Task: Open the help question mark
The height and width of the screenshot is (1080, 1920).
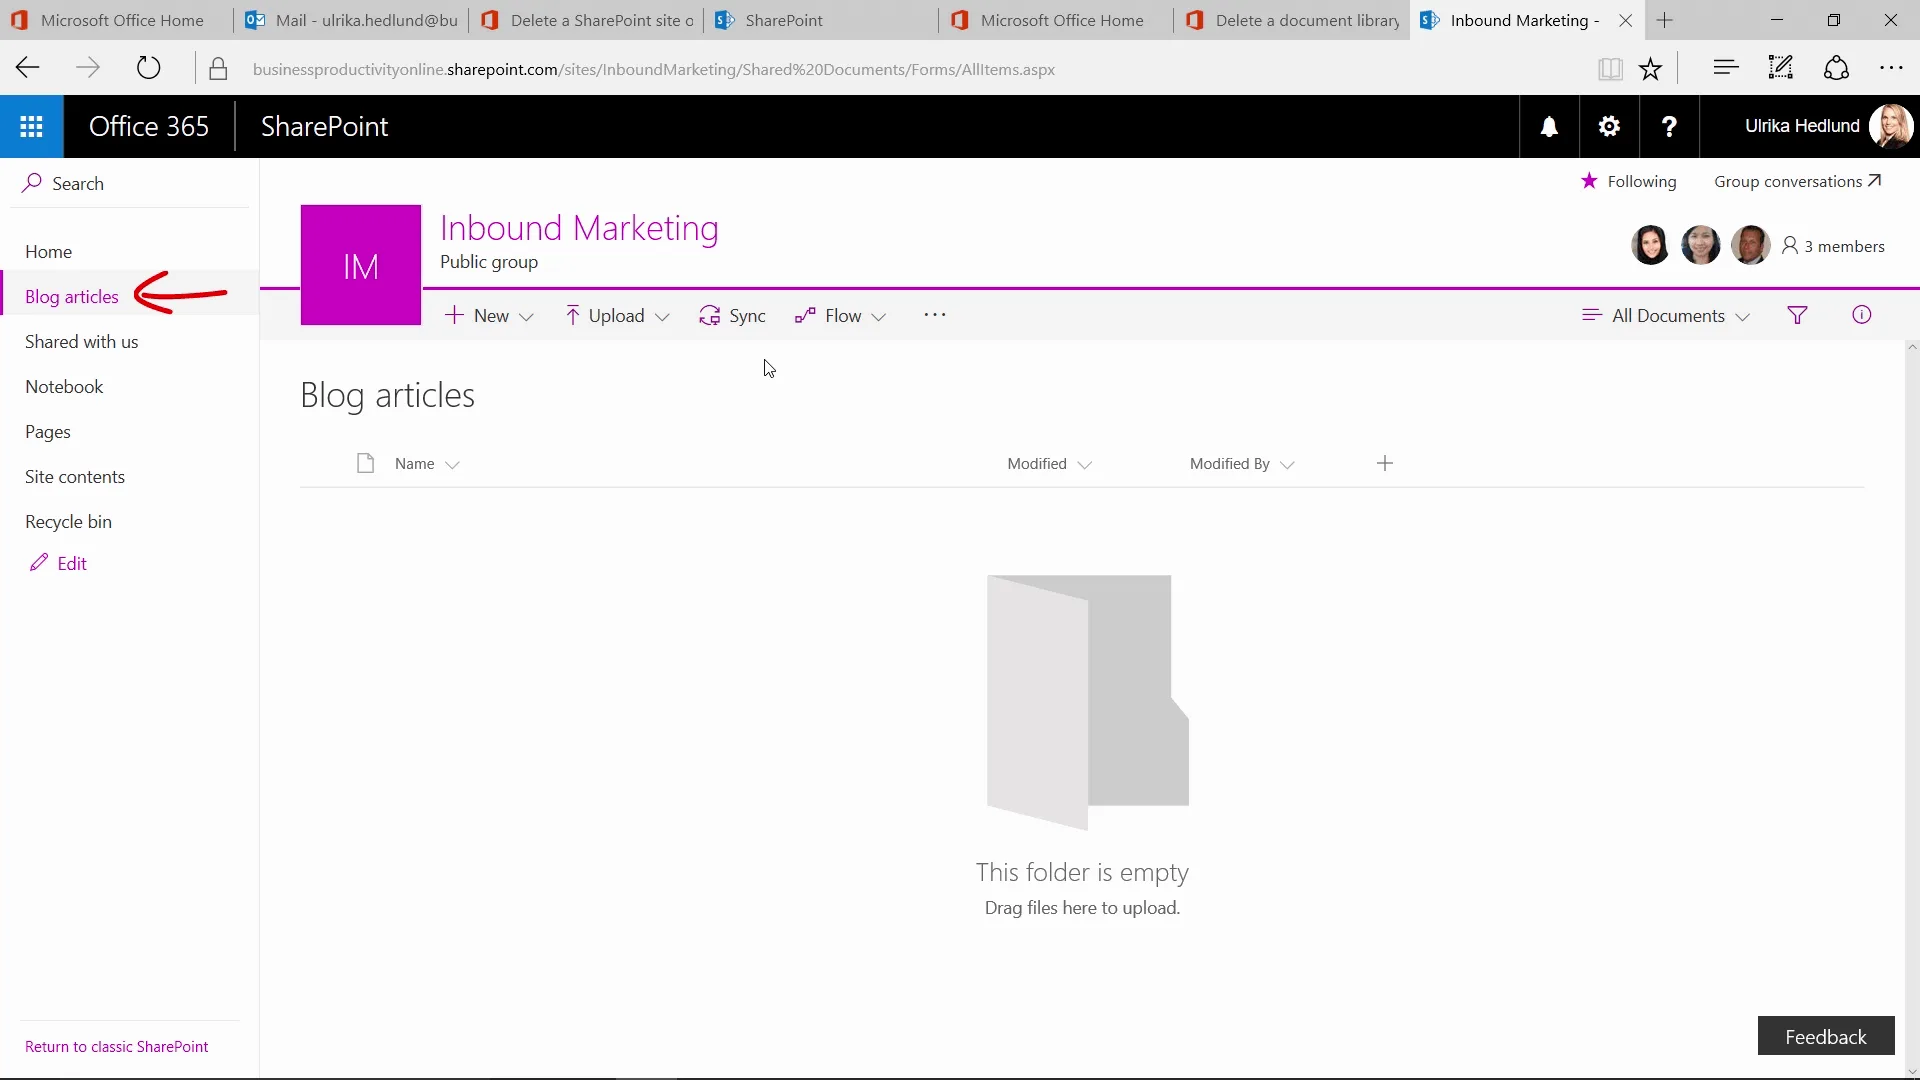Action: 1669,126
